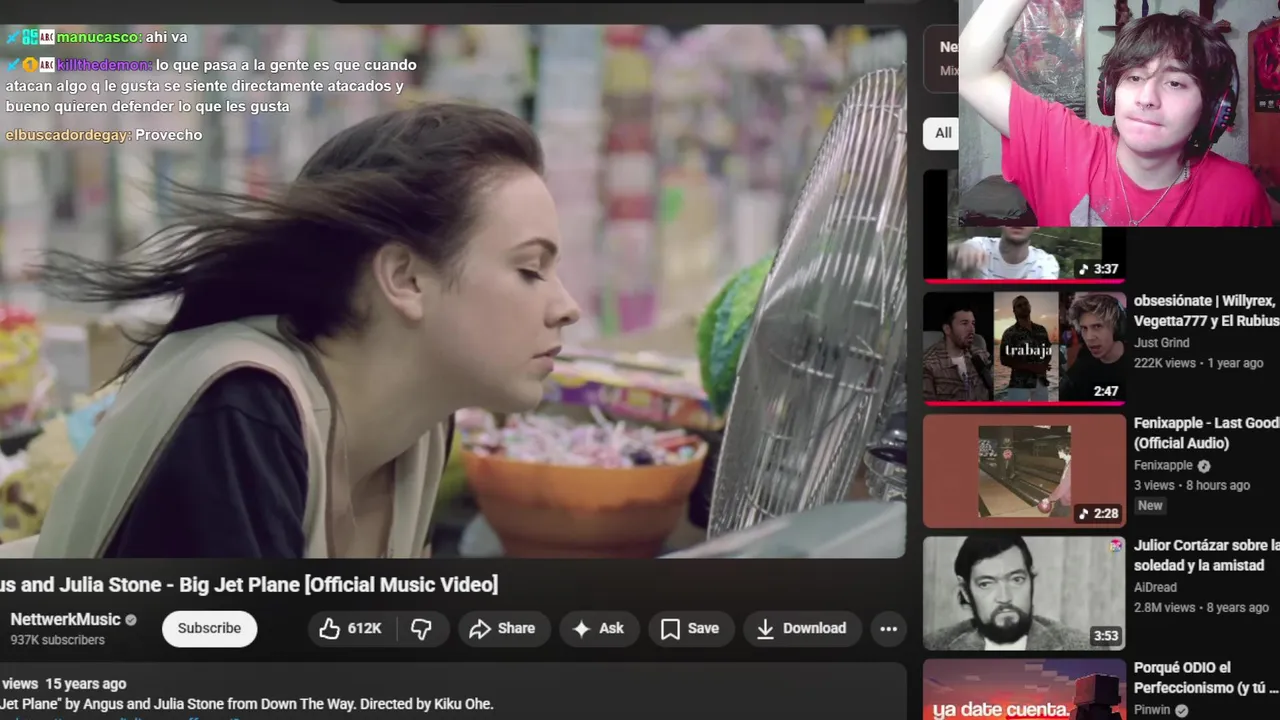Click the streamer webcam overlay

(1119, 113)
